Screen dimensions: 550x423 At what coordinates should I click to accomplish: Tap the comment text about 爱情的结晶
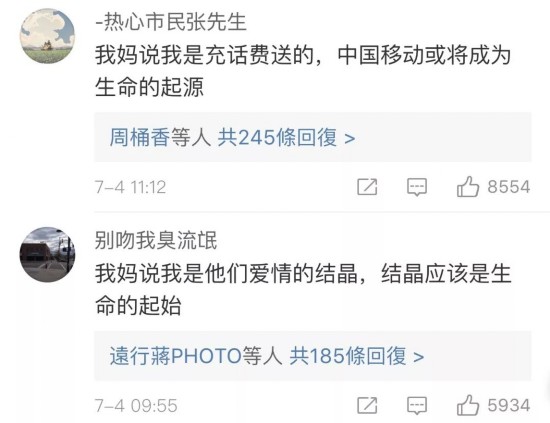point(303,290)
